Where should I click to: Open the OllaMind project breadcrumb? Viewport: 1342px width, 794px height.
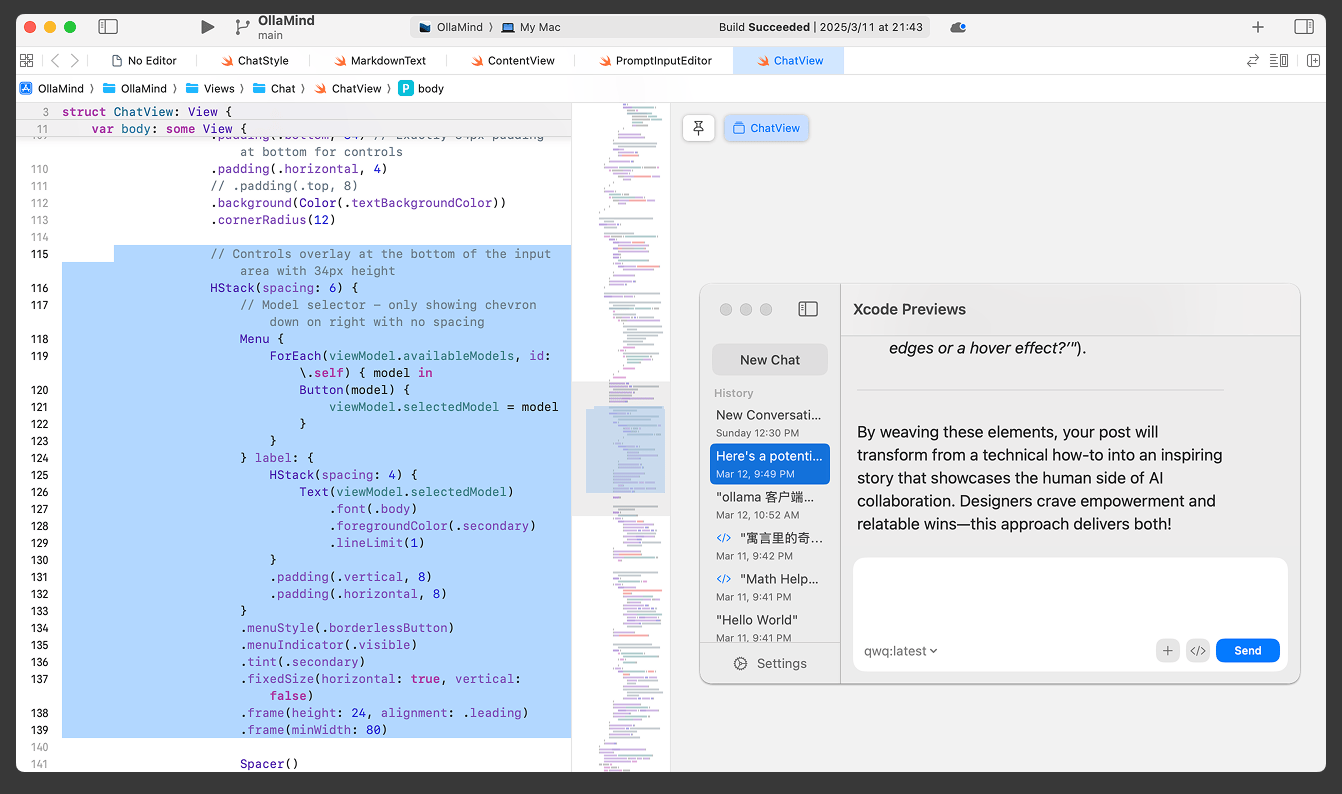click(52, 88)
